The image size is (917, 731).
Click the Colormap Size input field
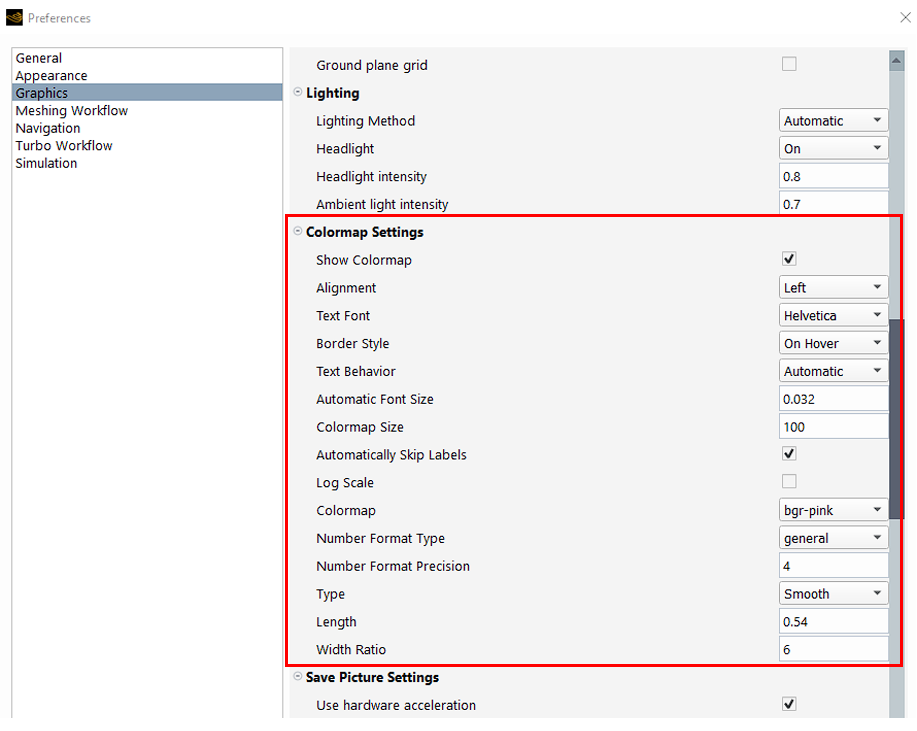(x=832, y=427)
